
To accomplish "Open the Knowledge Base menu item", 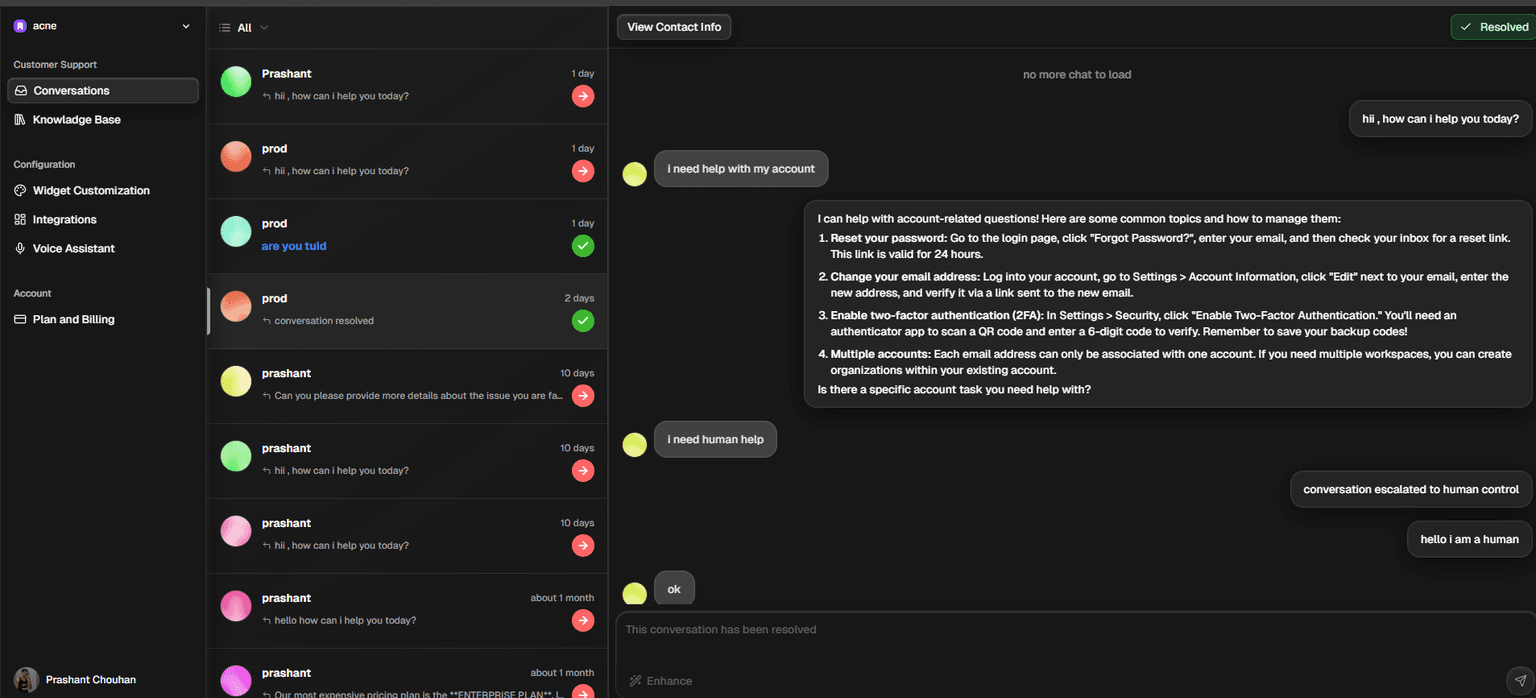I will tap(76, 120).
